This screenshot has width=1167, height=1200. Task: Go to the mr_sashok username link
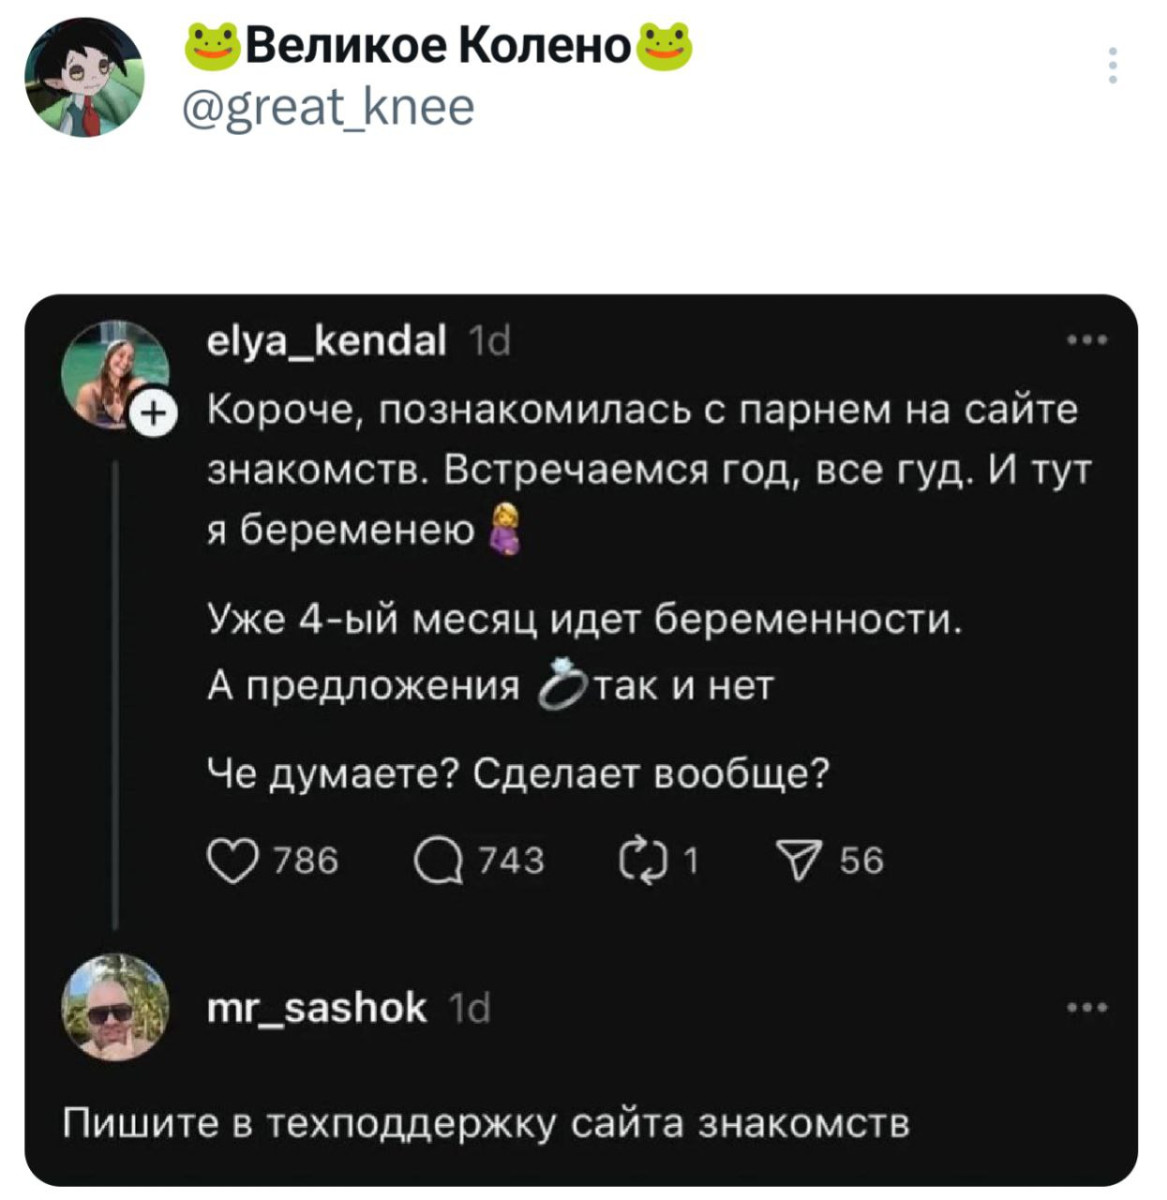pos(316,1008)
